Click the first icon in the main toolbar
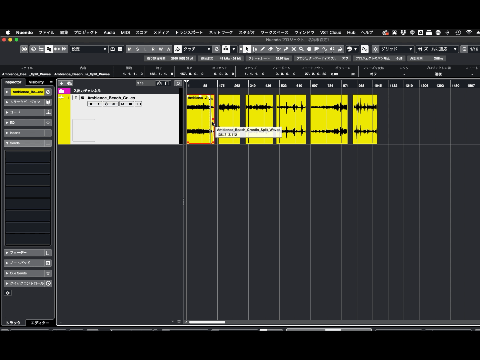 (24, 49)
